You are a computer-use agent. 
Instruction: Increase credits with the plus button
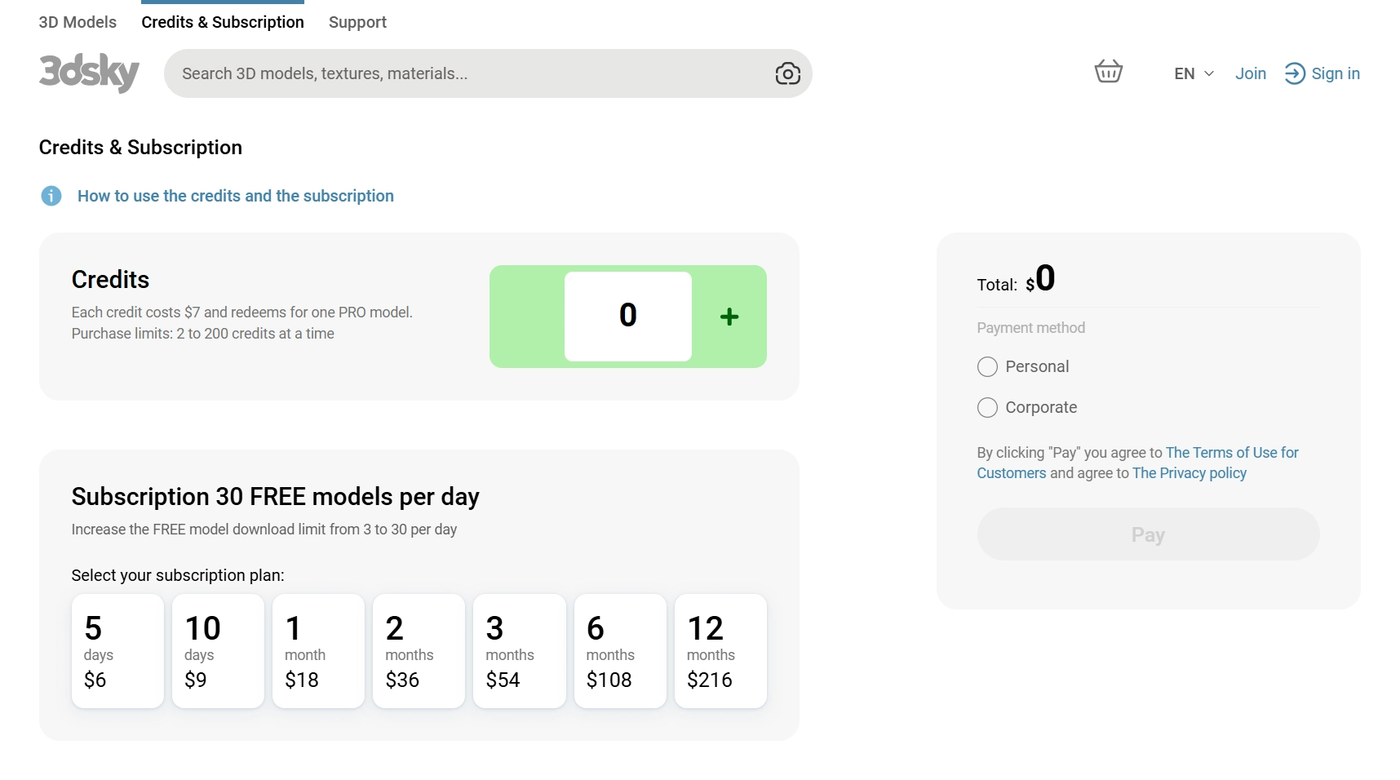point(729,317)
